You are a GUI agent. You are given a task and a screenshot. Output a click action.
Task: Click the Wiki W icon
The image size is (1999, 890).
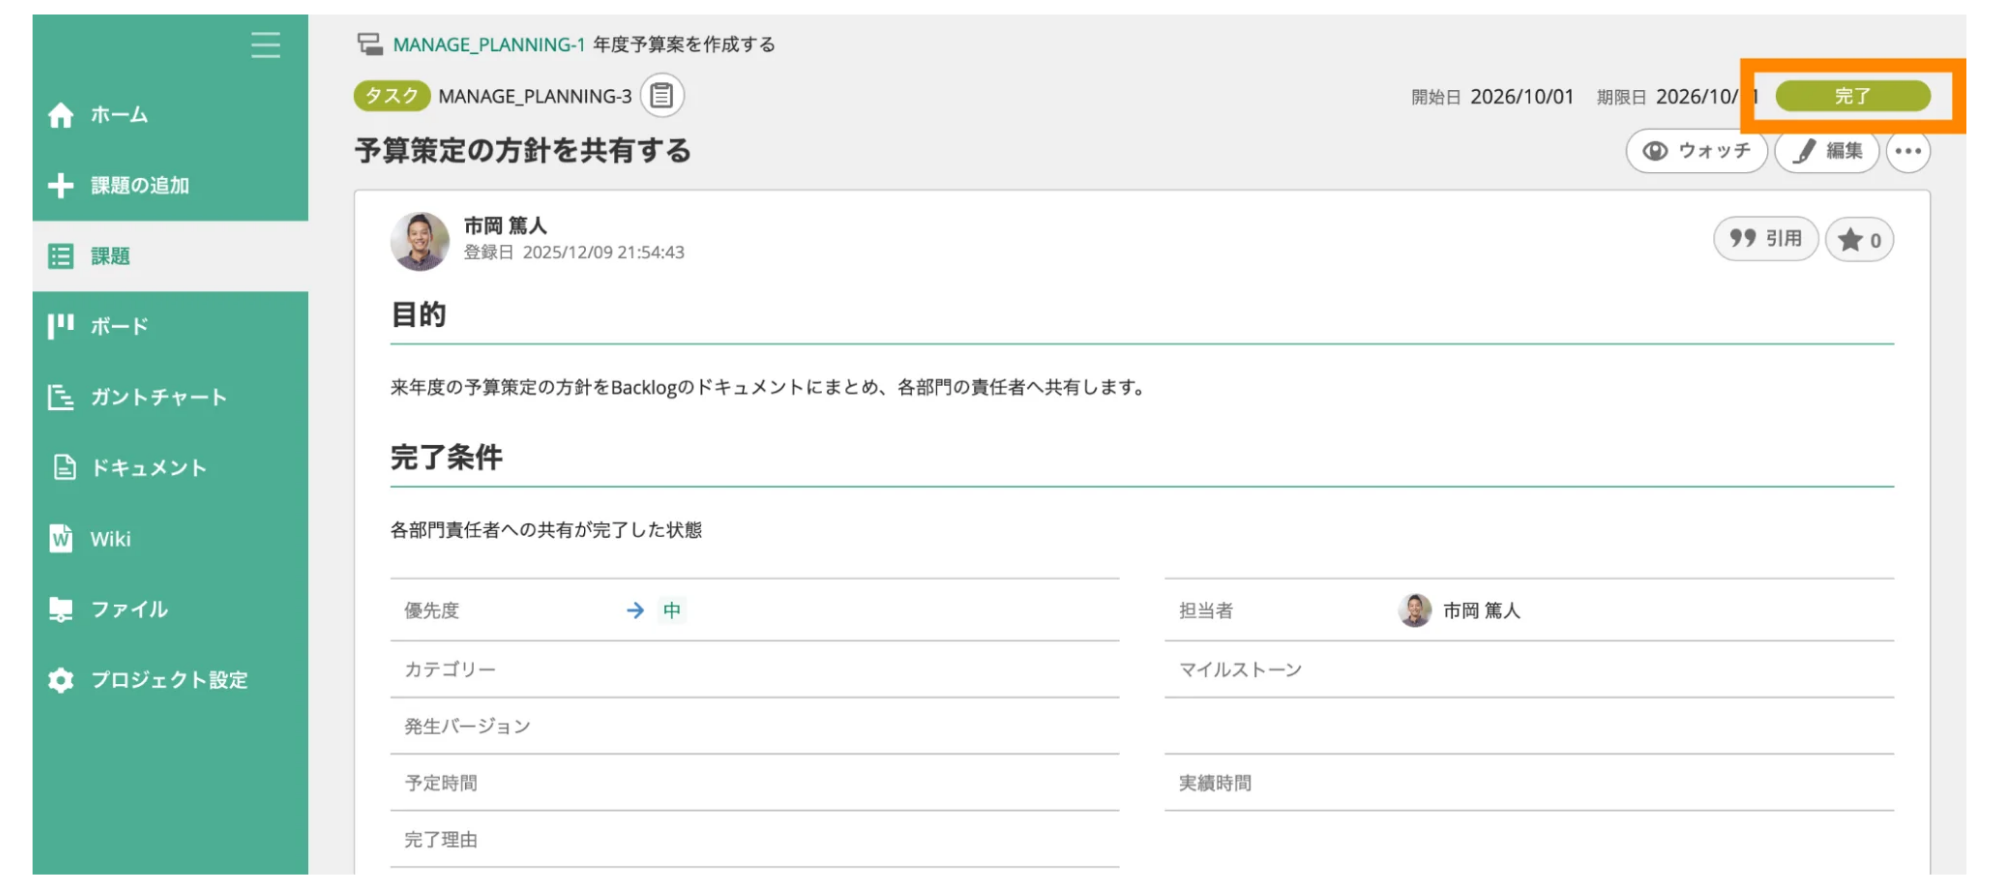(61, 538)
